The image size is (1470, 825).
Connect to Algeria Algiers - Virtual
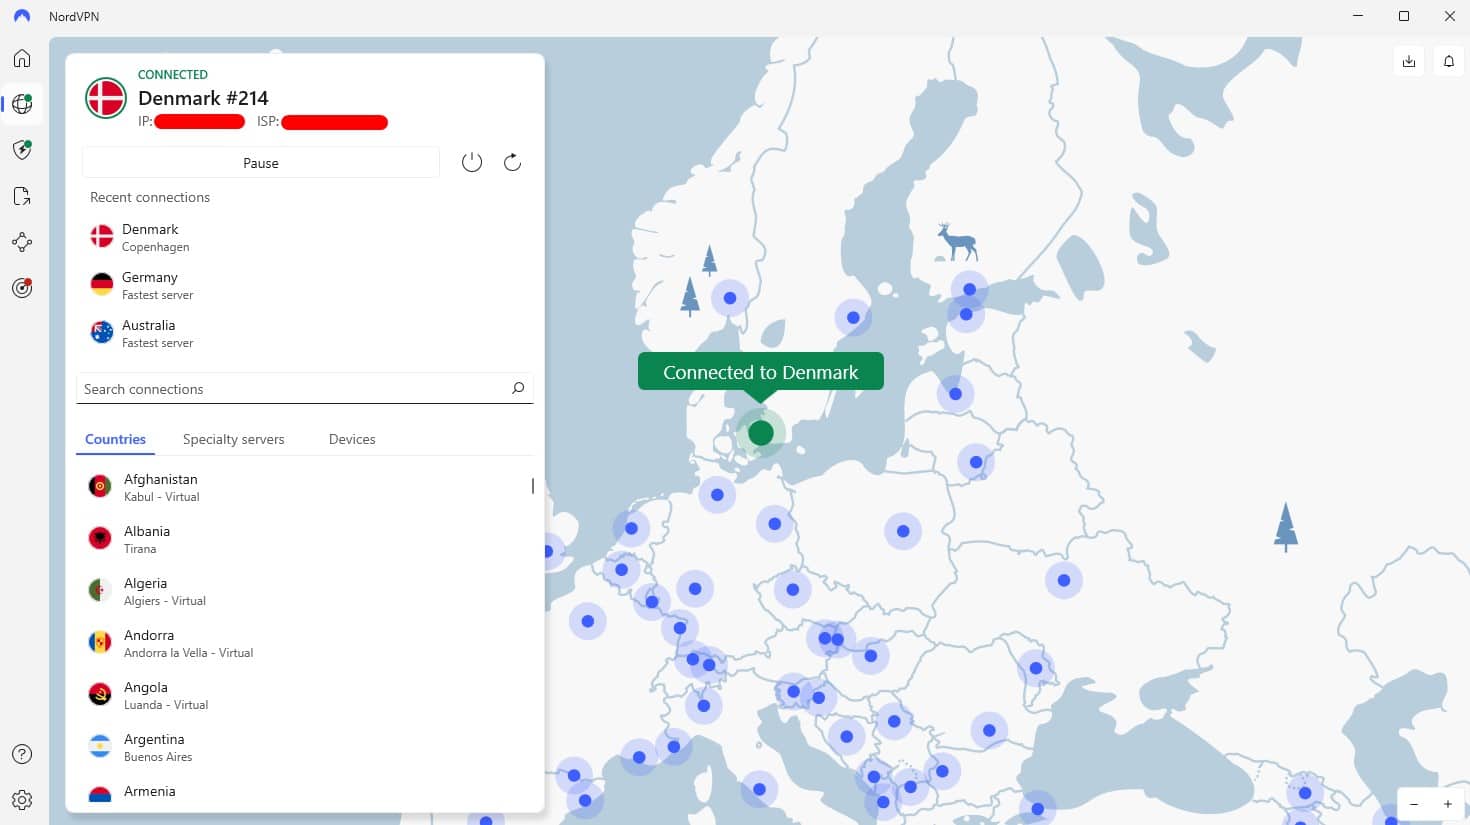(305, 591)
